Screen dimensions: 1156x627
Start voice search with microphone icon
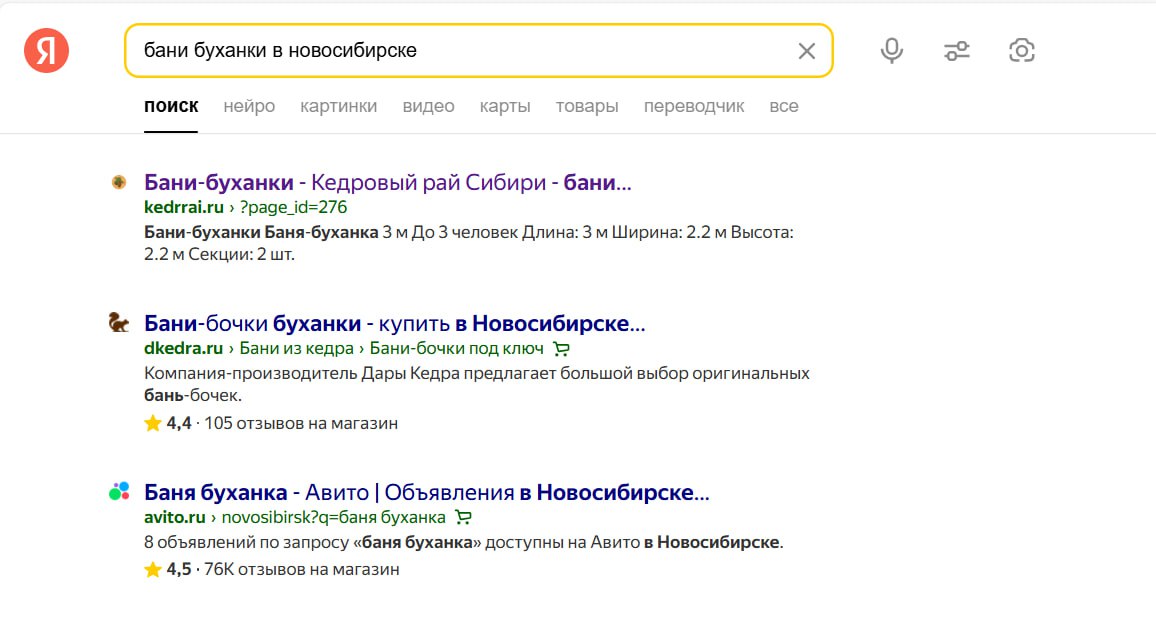(x=891, y=51)
